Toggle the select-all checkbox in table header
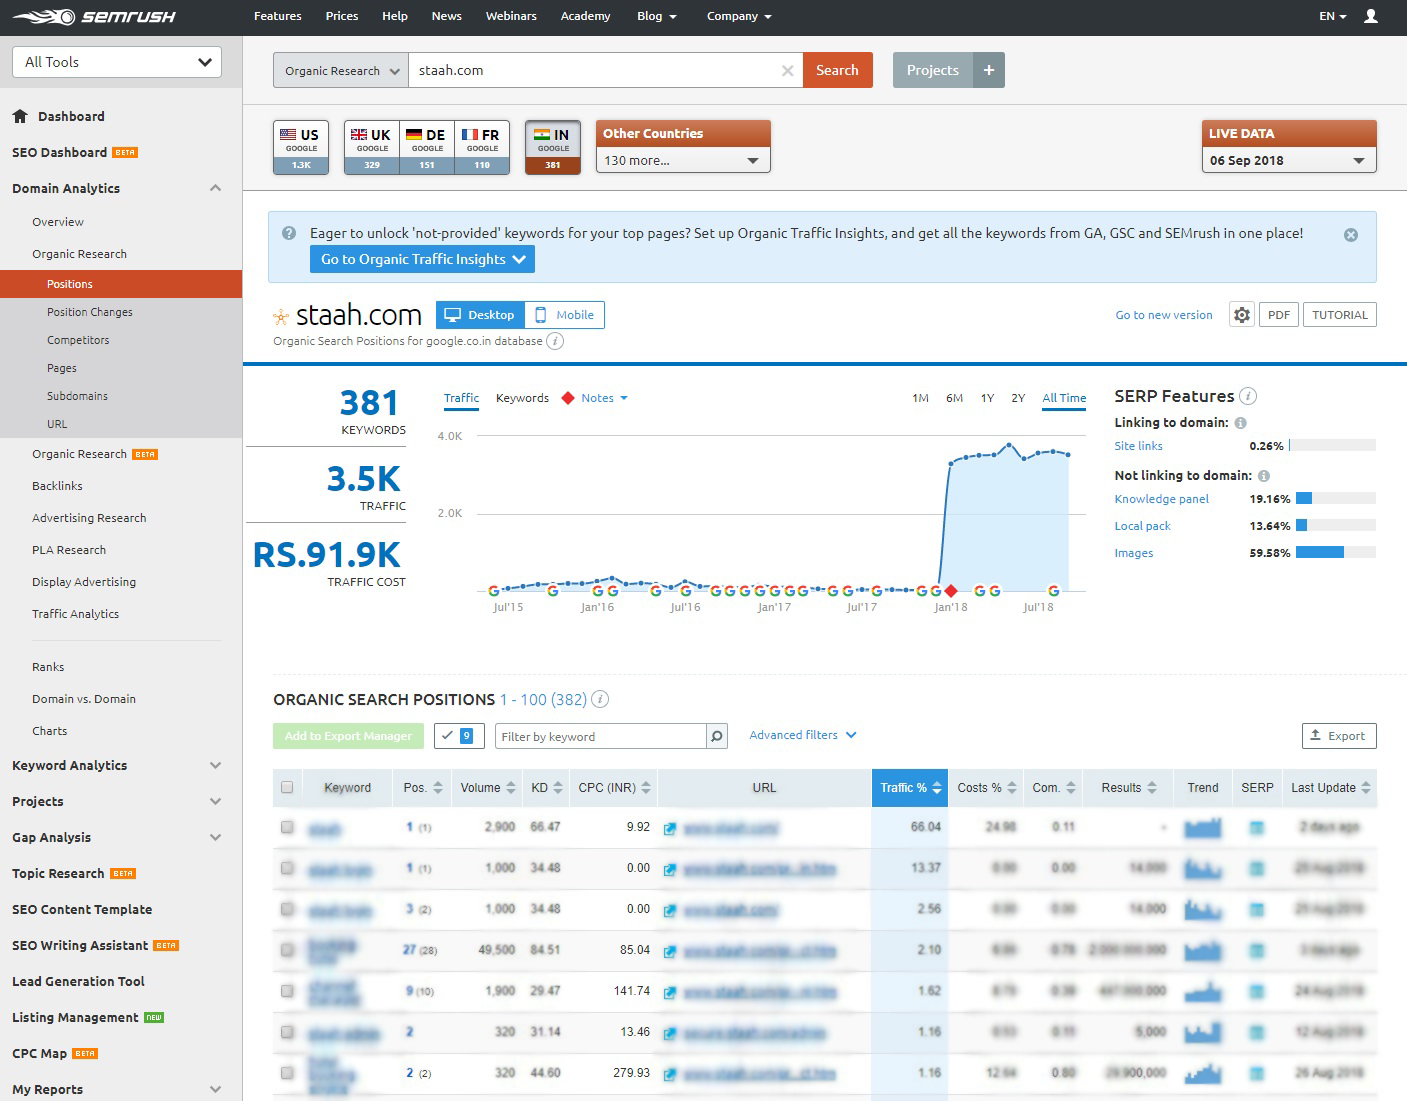 click(287, 788)
